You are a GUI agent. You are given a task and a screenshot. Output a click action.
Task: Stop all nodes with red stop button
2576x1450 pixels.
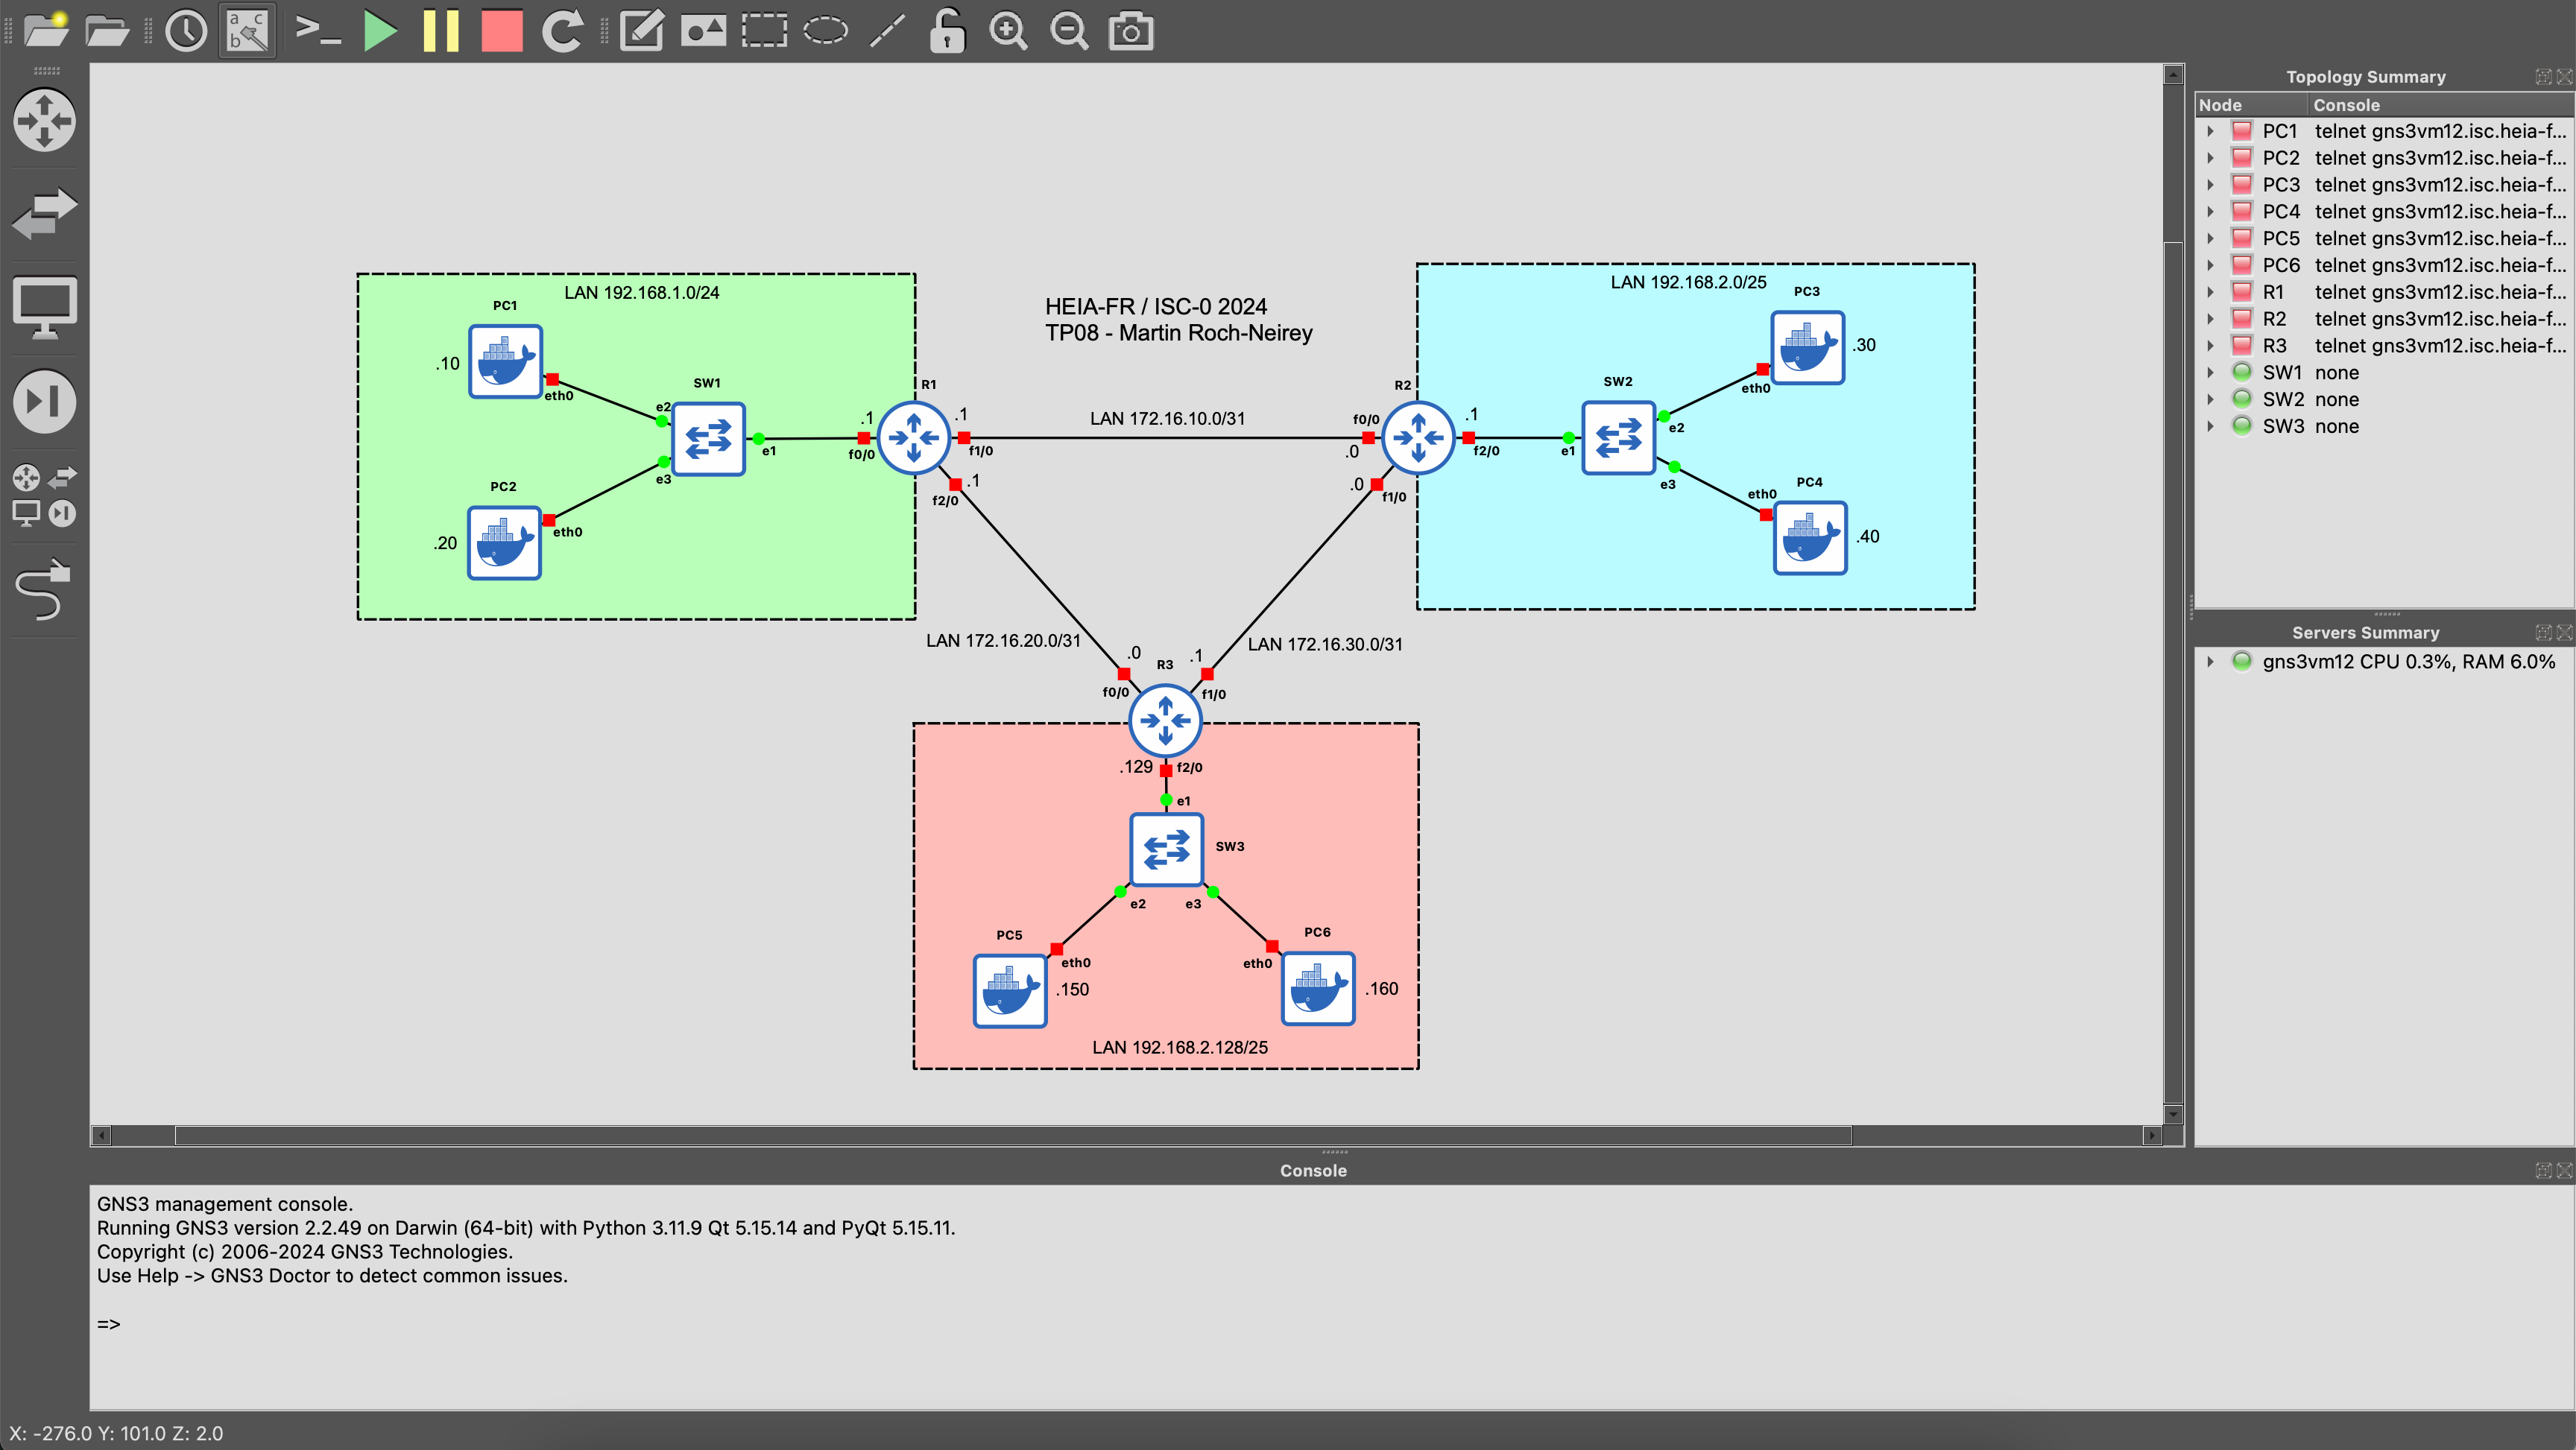tap(502, 30)
